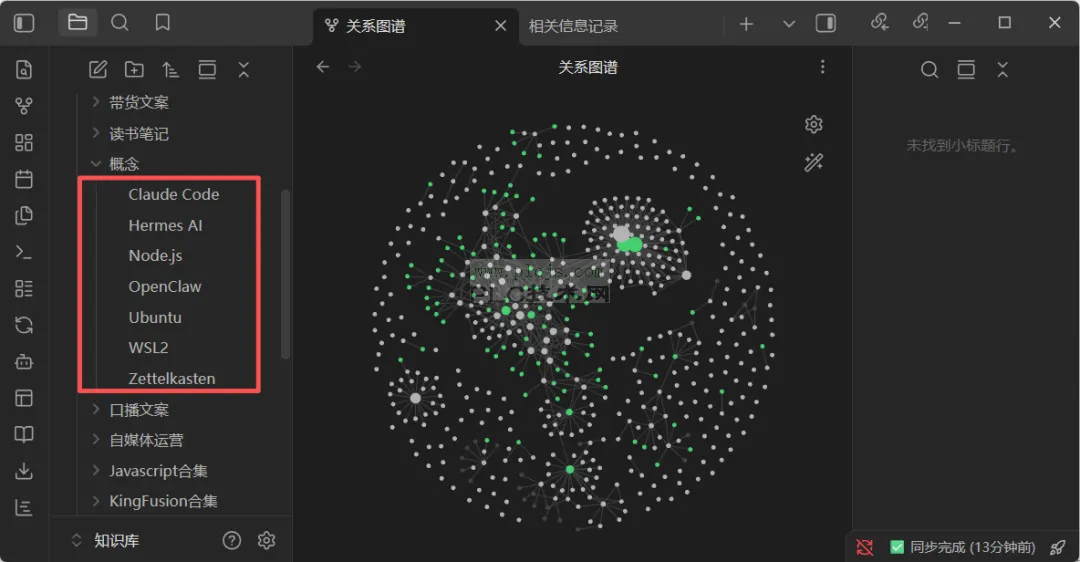Open the daily note calendar icon
This screenshot has width=1080, height=562.
click(x=24, y=179)
